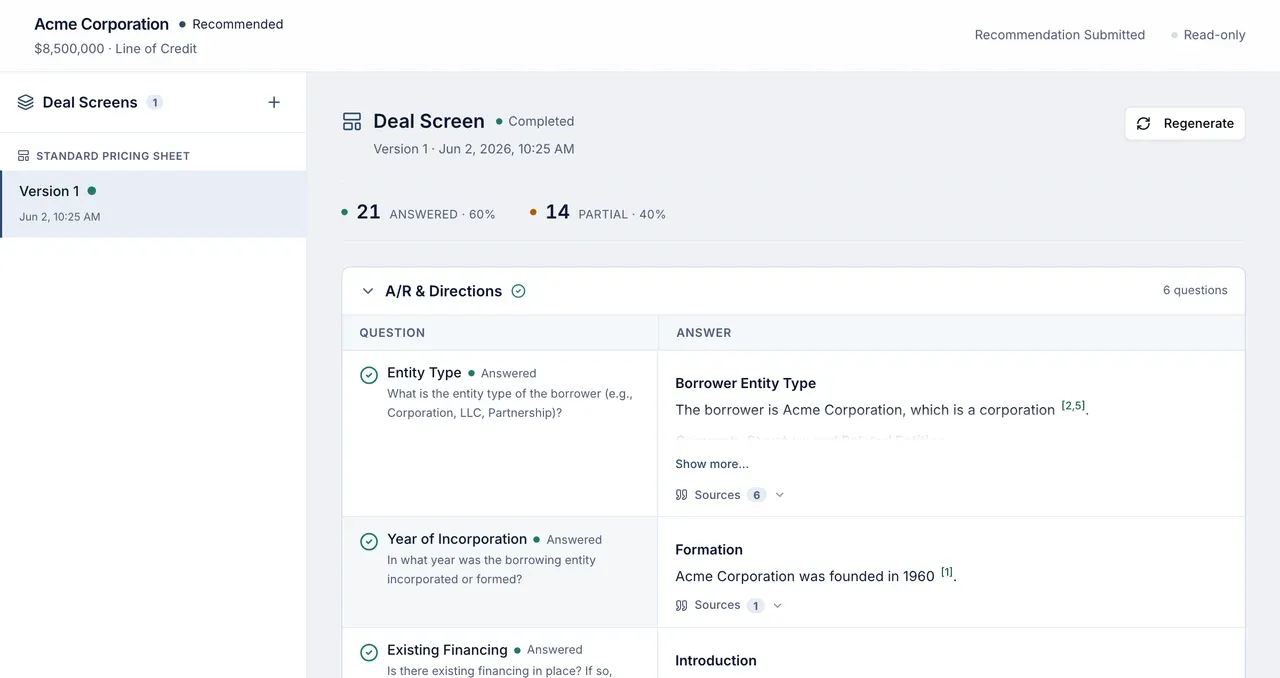Screen dimensions: 1280x678
Task: Collapse the A/R & Directions section
Action: point(368,291)
